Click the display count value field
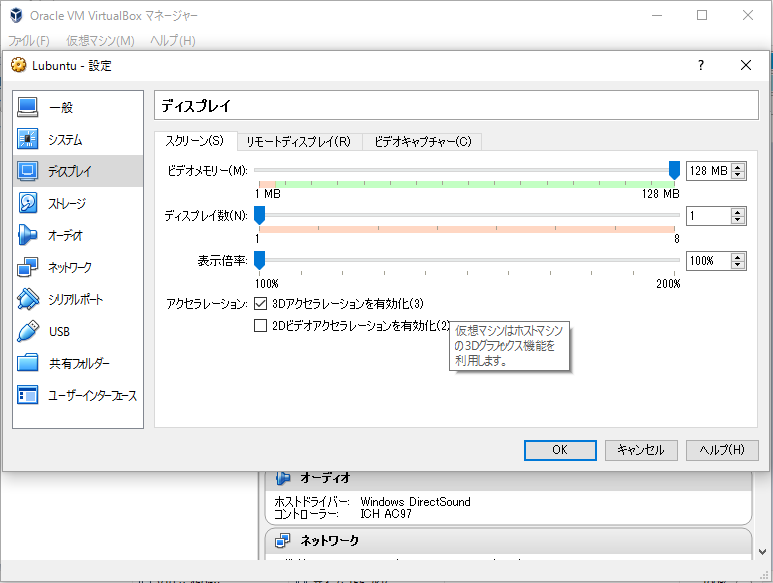This screenshot has width=773, height=583. (x=709, y=216)
